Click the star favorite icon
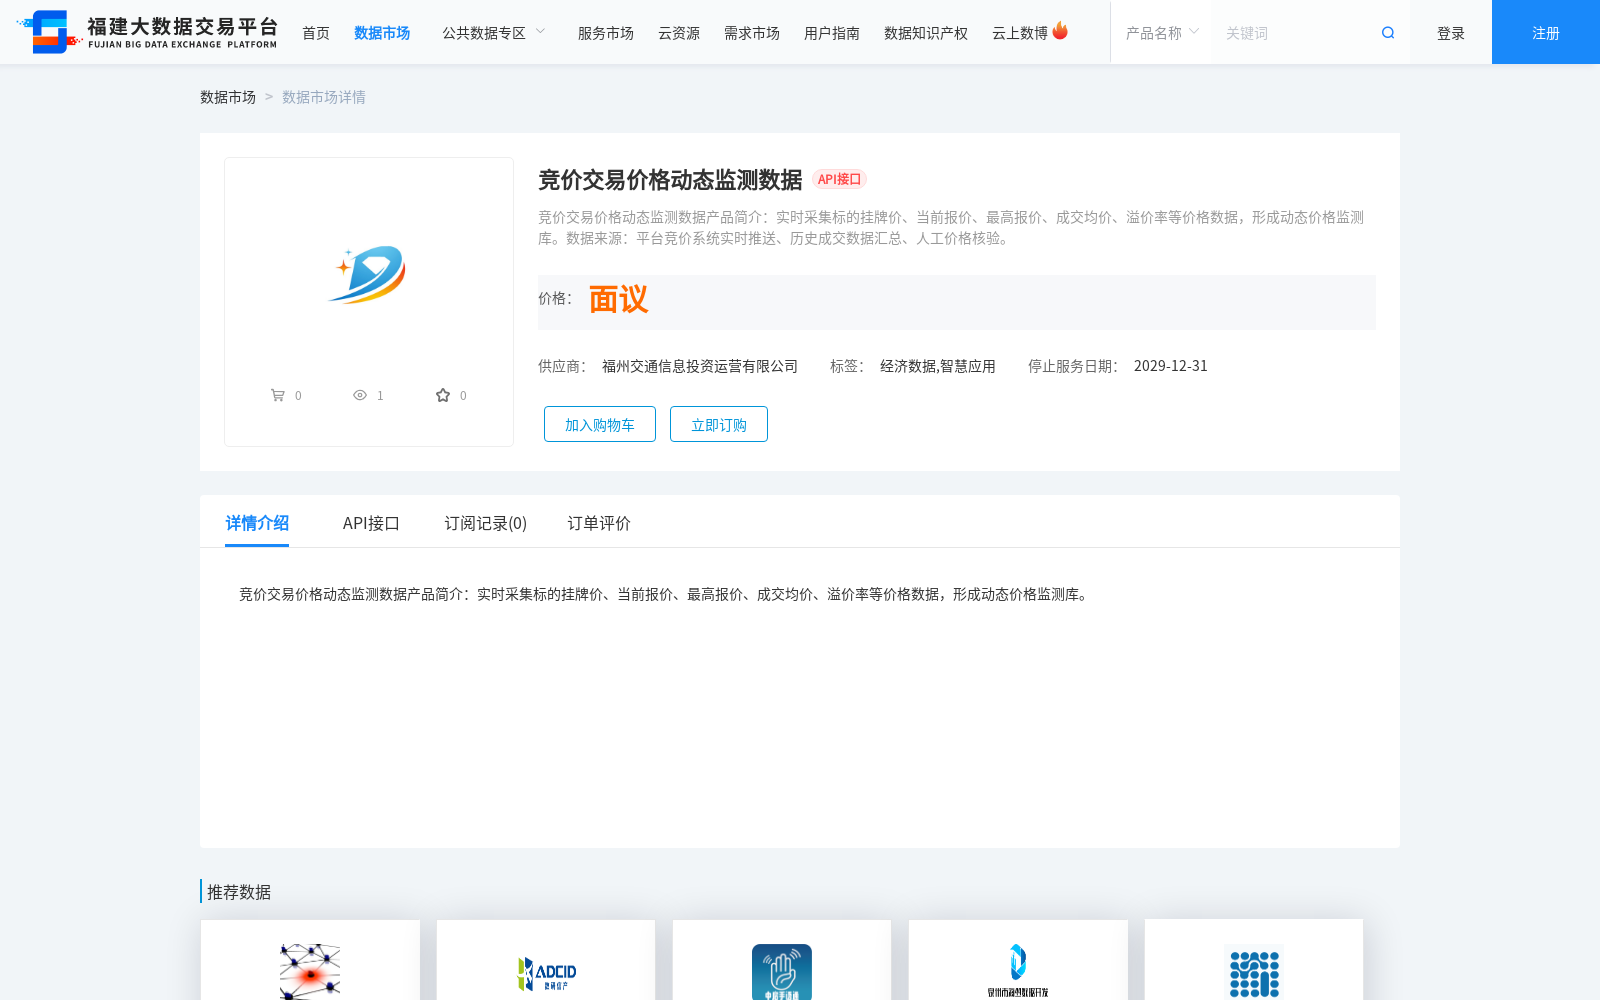The height and width of the screenshot is (1000, 1600). pos(443,395)
